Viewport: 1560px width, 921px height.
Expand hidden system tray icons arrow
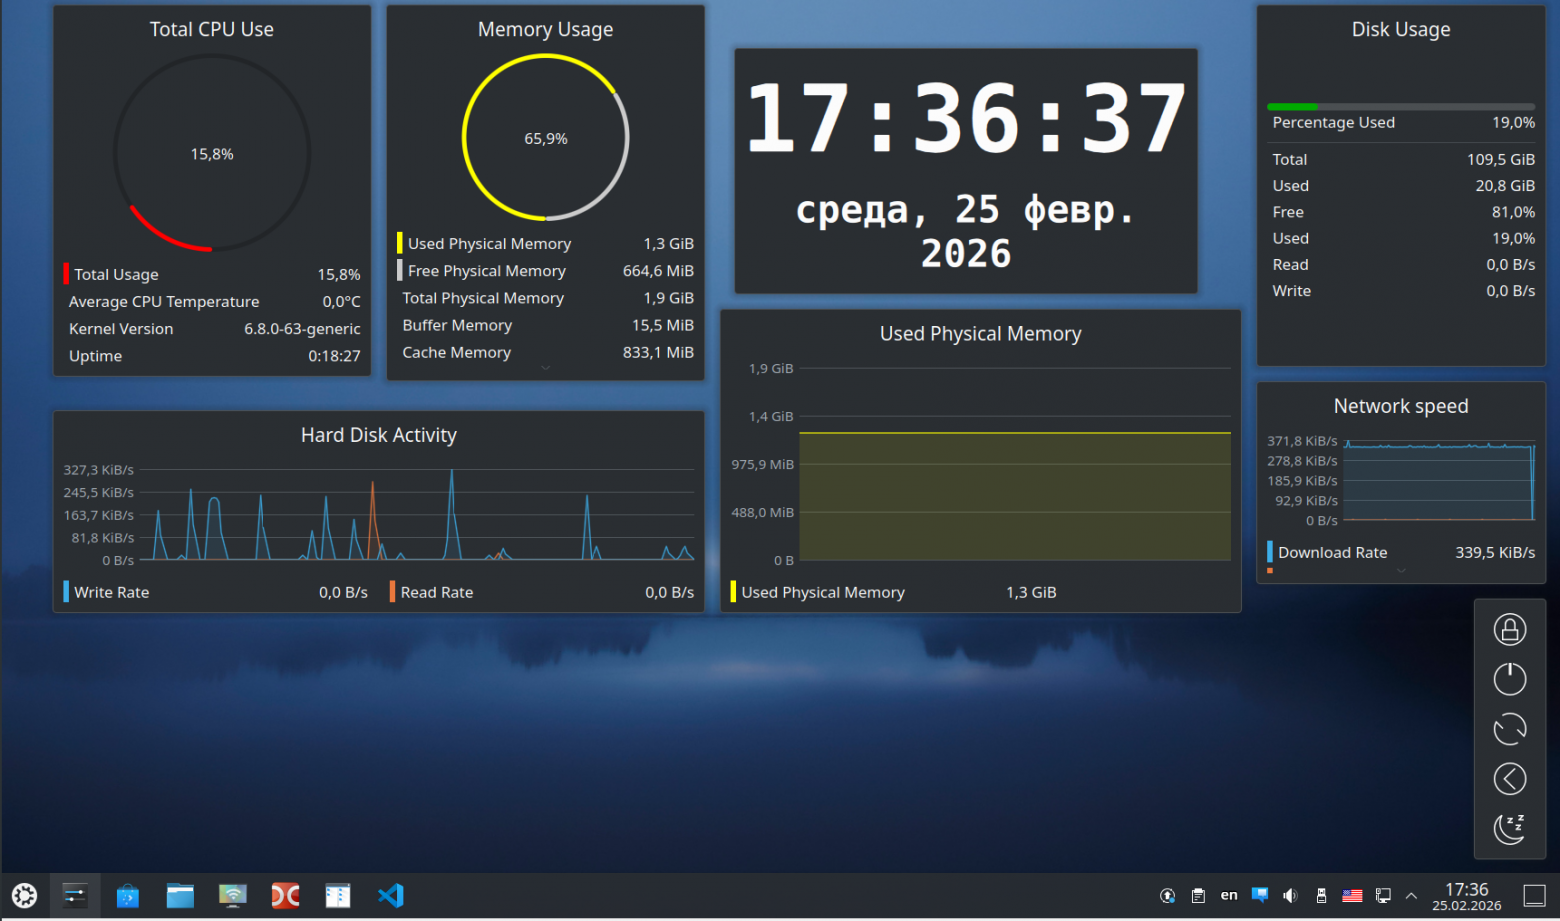click(1411, 896)
